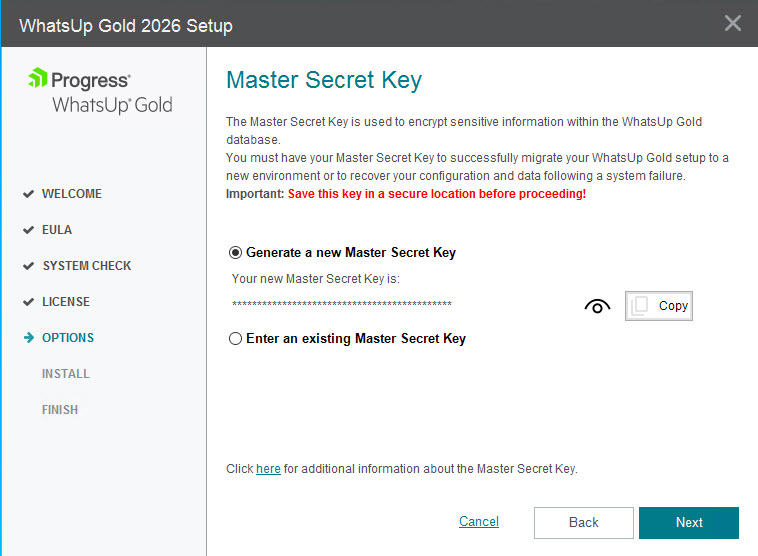Click the SYSTEM CHECK step

(87, 266)
